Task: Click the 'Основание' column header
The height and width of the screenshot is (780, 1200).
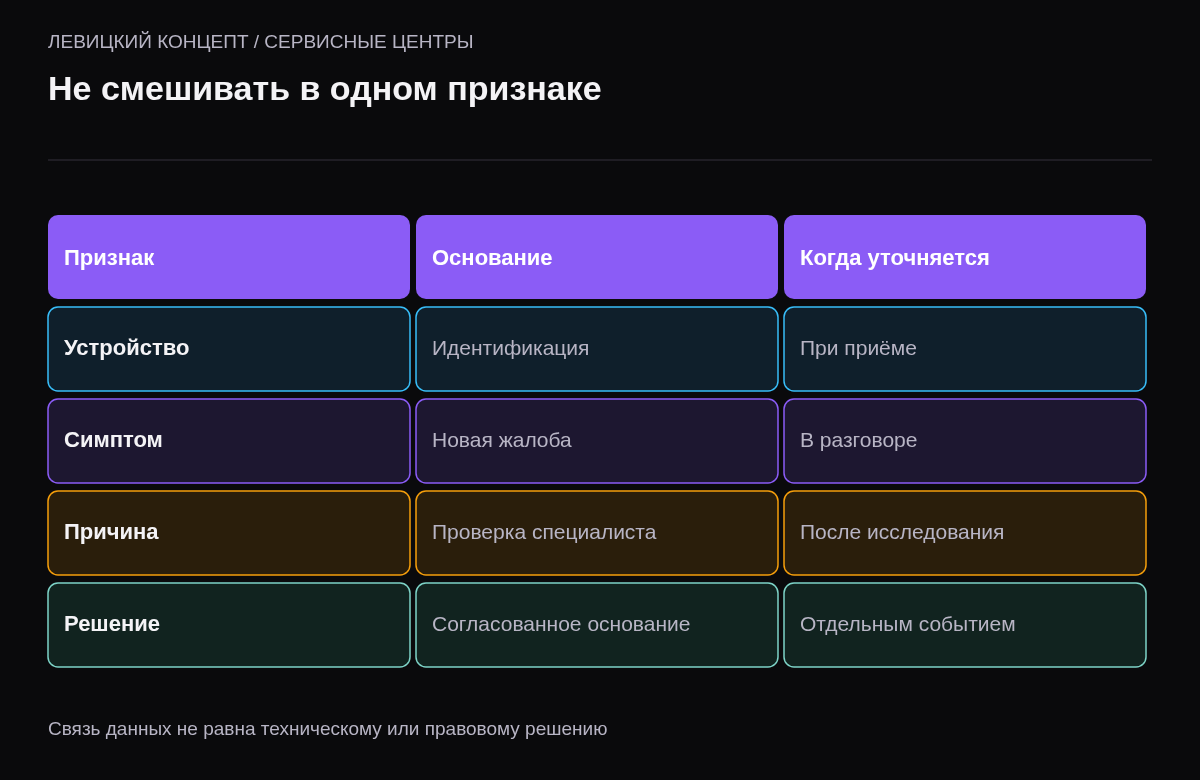Action: pyautogui.click(x=597, y=257)
